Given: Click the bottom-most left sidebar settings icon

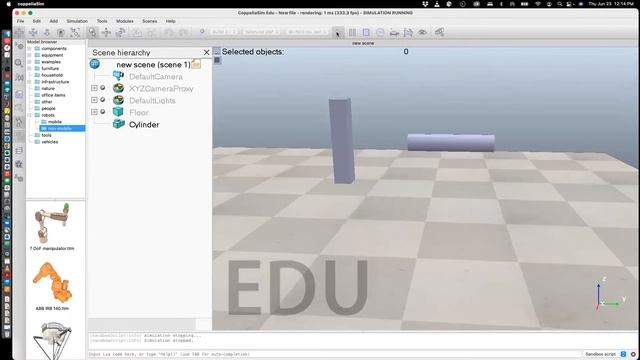Looking at the screenshot, I should click(x=19, y=178).
